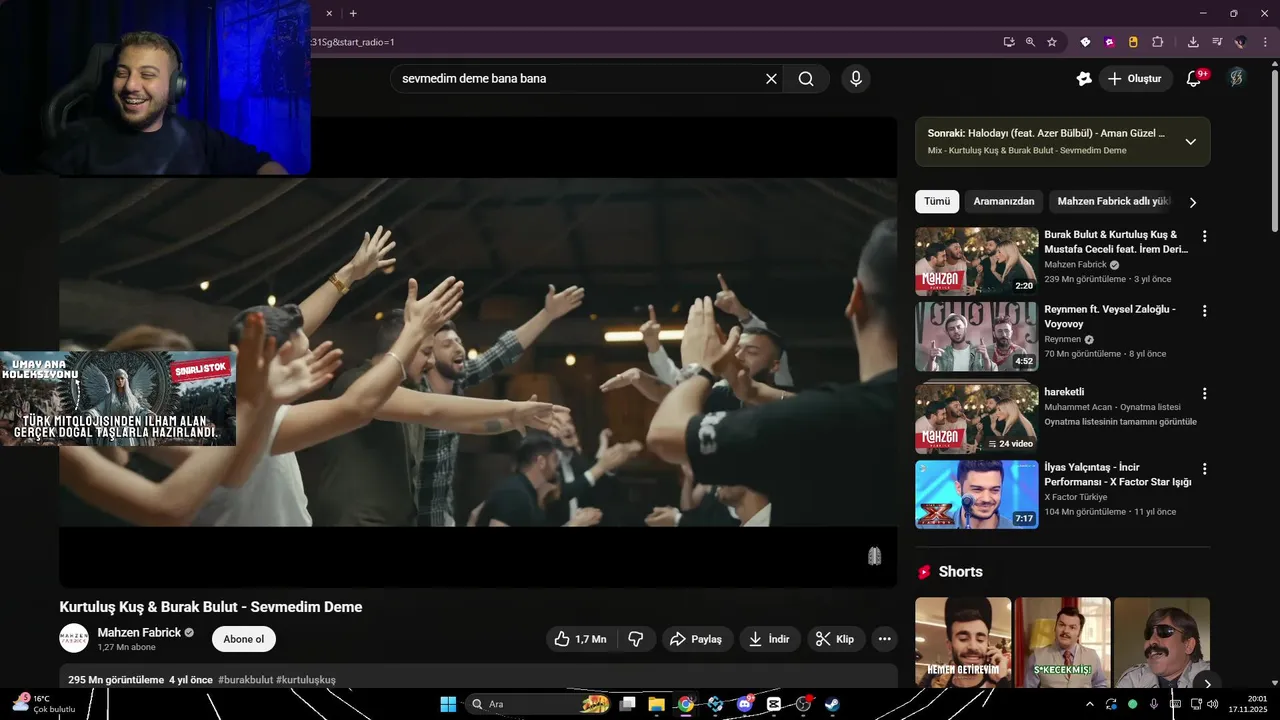Open File Explorer from the taskbar
The height and width of the screenshot is (720, 1280).
657,704
